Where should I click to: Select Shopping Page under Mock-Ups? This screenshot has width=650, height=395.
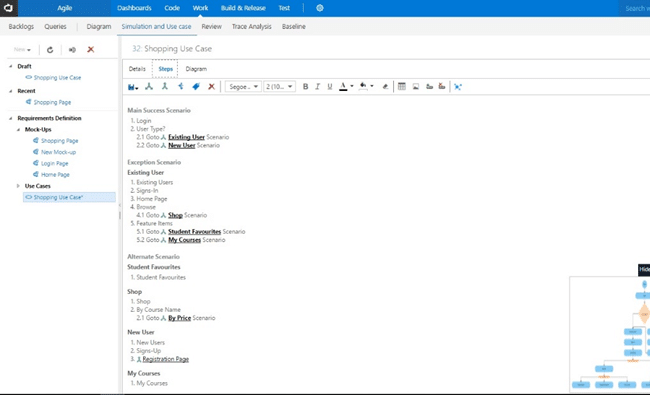click(x=59, y=141)
